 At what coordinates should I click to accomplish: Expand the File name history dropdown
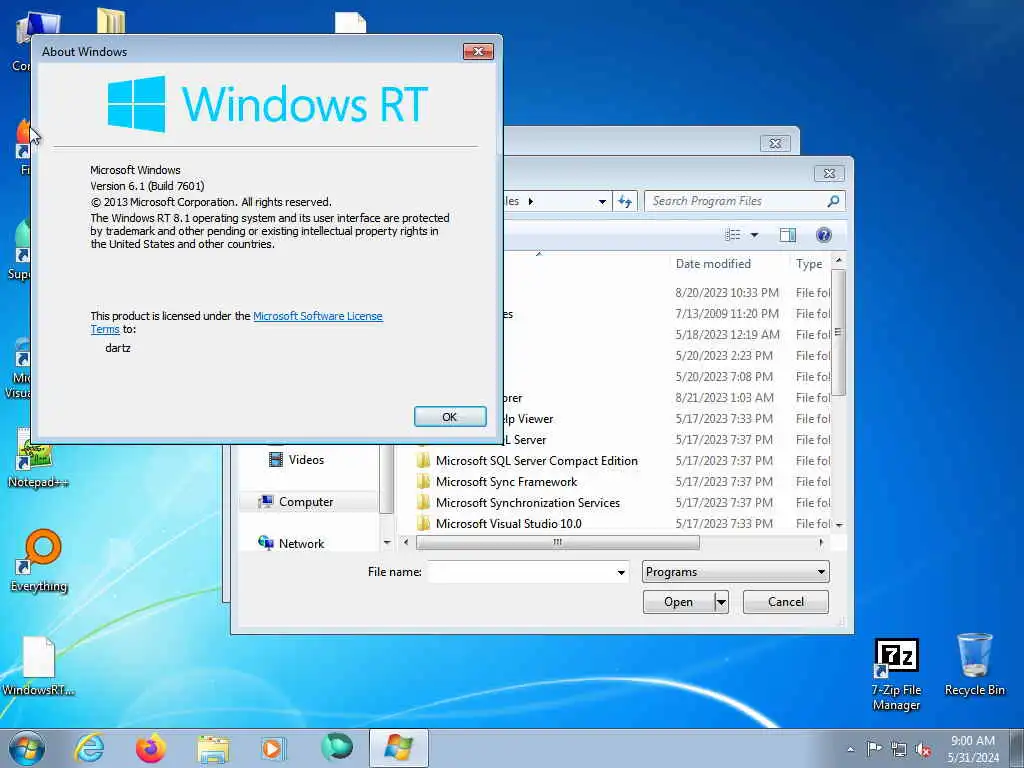tap(621, 573)
